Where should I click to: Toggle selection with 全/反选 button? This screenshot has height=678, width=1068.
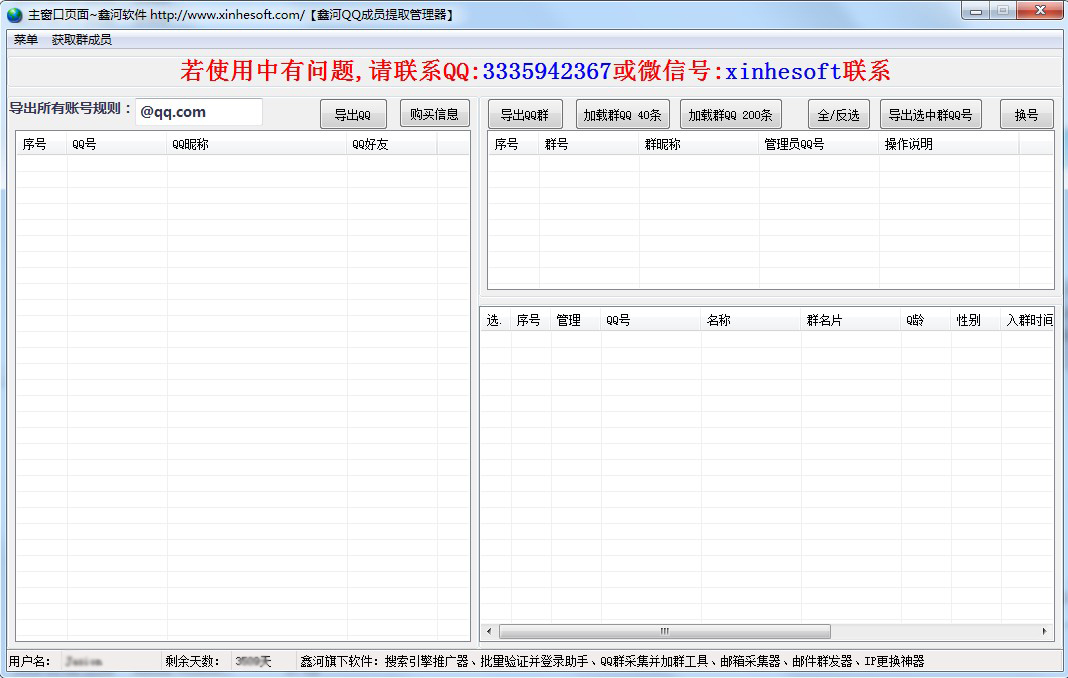click(838, 114)
